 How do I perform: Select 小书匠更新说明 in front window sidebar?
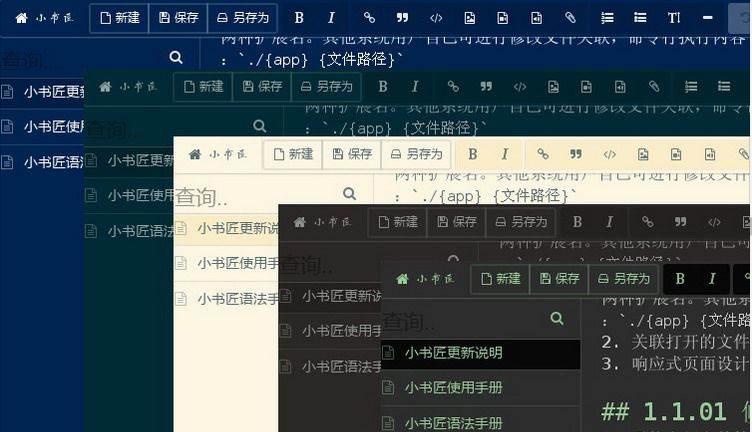tap(481, 353)
